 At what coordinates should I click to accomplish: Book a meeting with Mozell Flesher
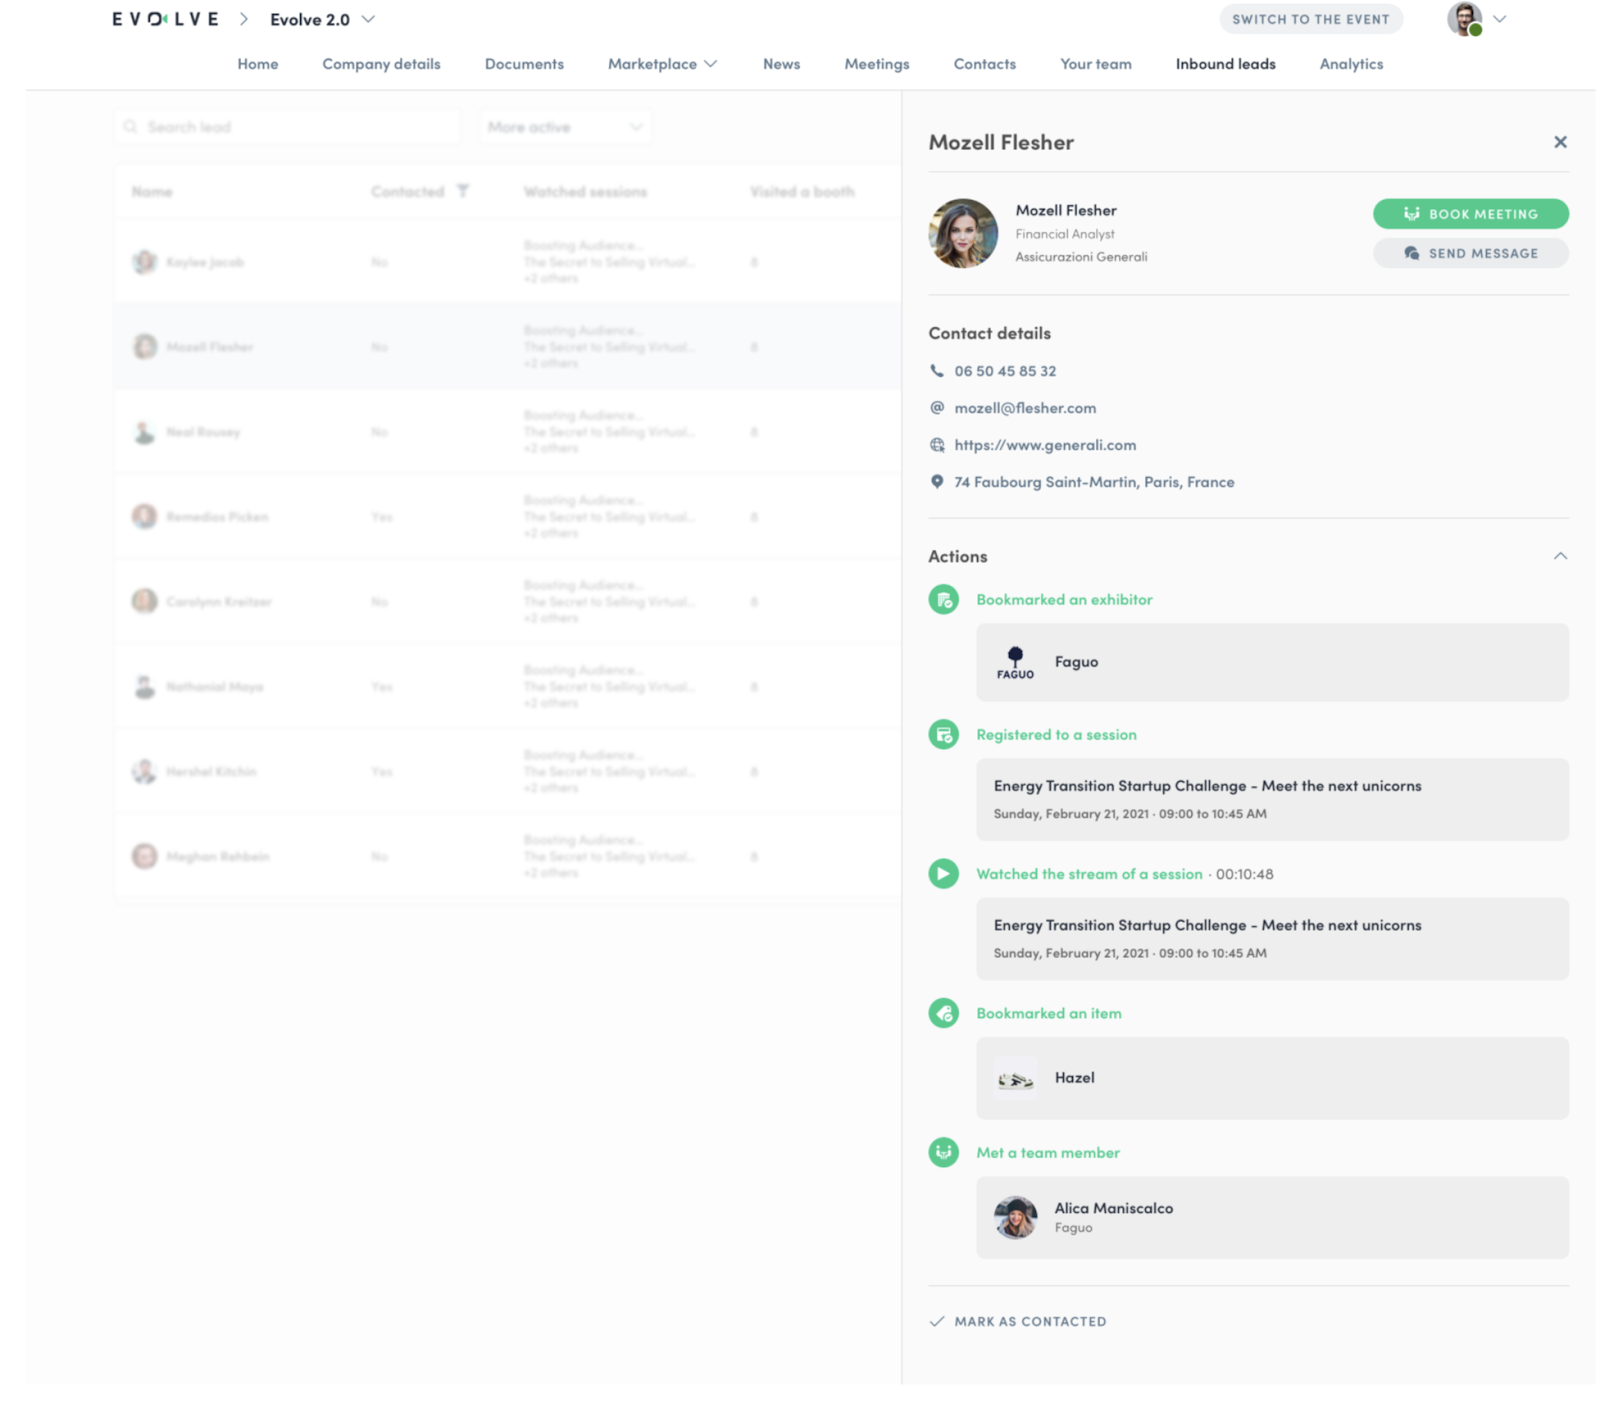click(x=1470, y=214)
